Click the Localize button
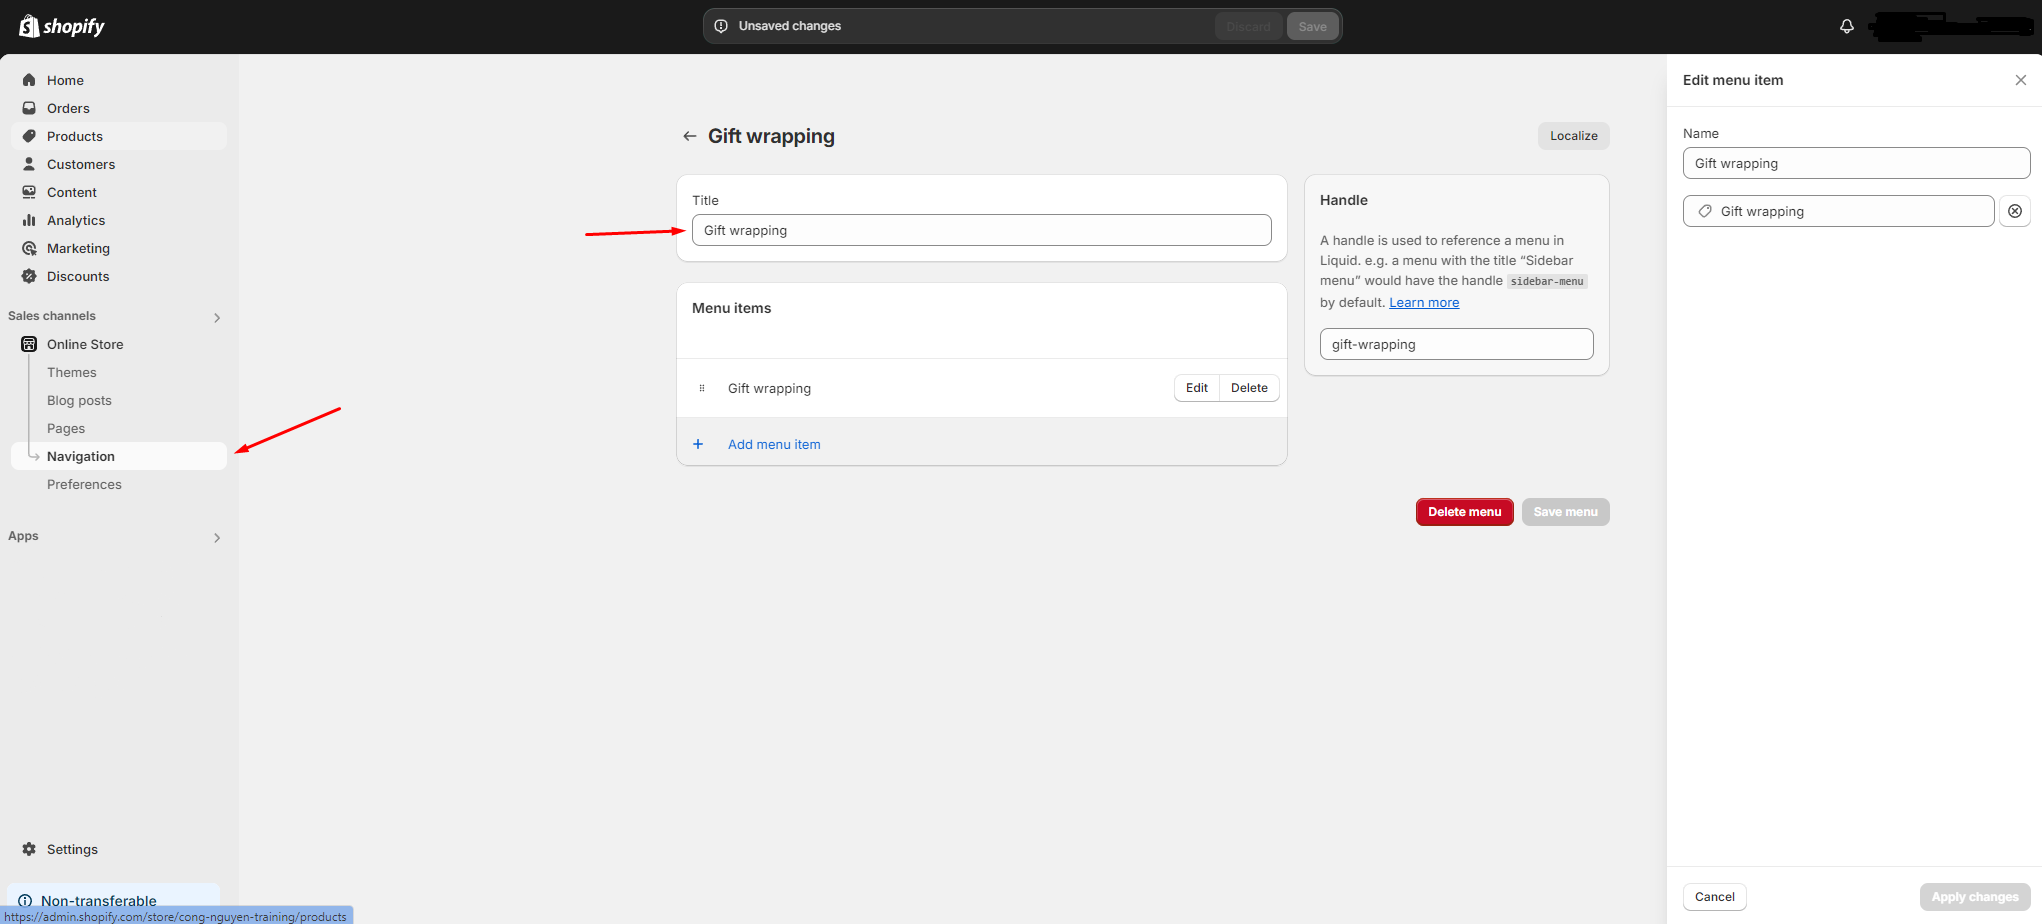Image resolution: width=2042 pixels, height=924 pixels. [1573, 136]
